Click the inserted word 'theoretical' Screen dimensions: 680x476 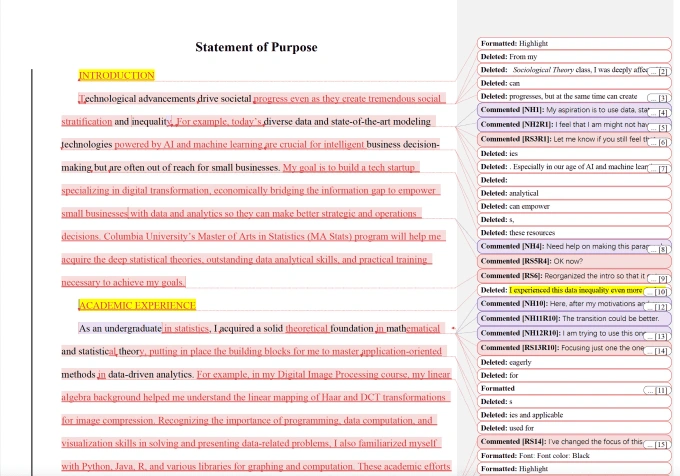click(307, 328)
